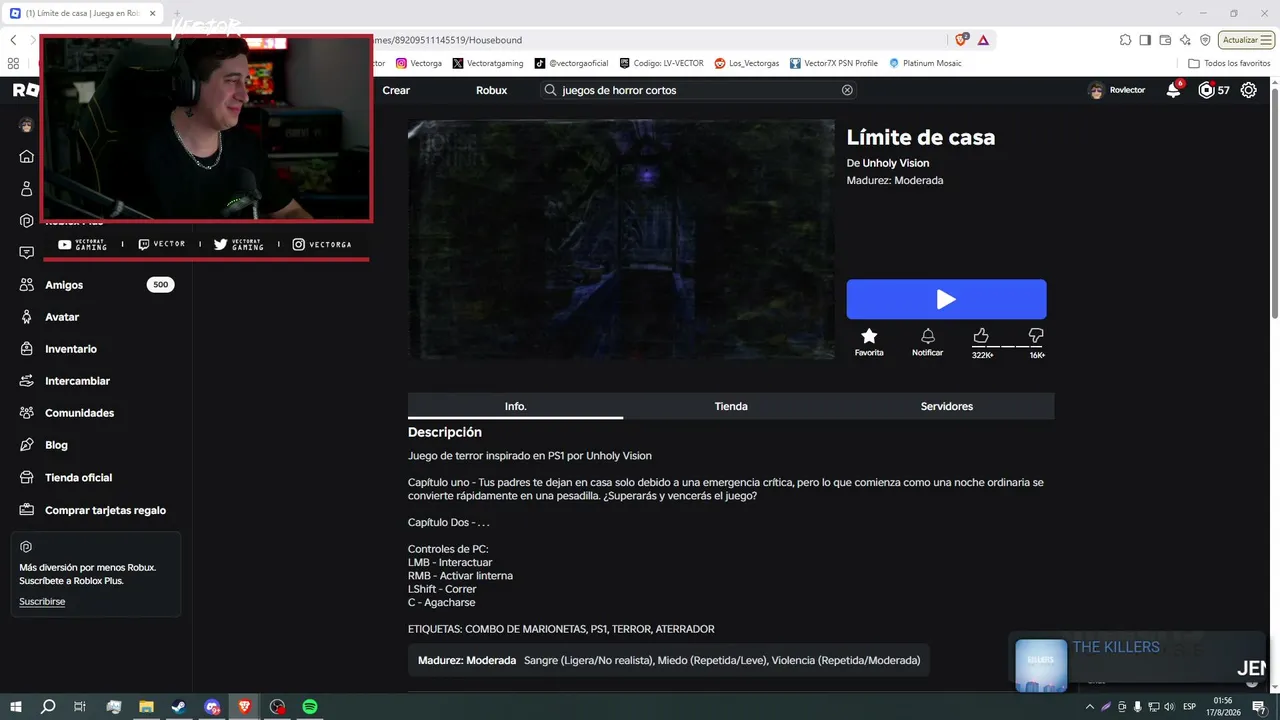This screenshot has width=1280, height=720.
Task: Open the Tienda oficial sidebar icon
Action: coord(27,477)
